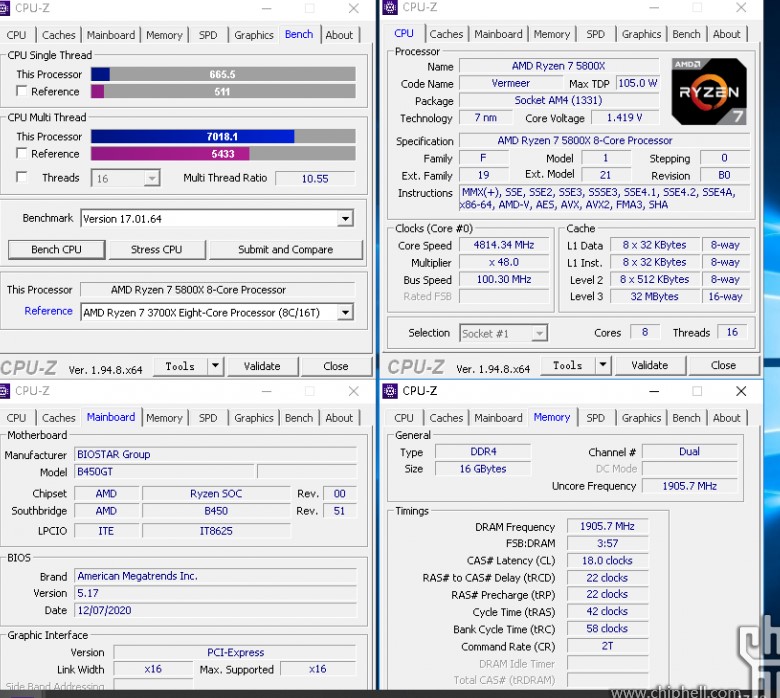The image size is (780, 698).
Task: Click single thread This Processor bar 665.5
Action: click(223, 74)
